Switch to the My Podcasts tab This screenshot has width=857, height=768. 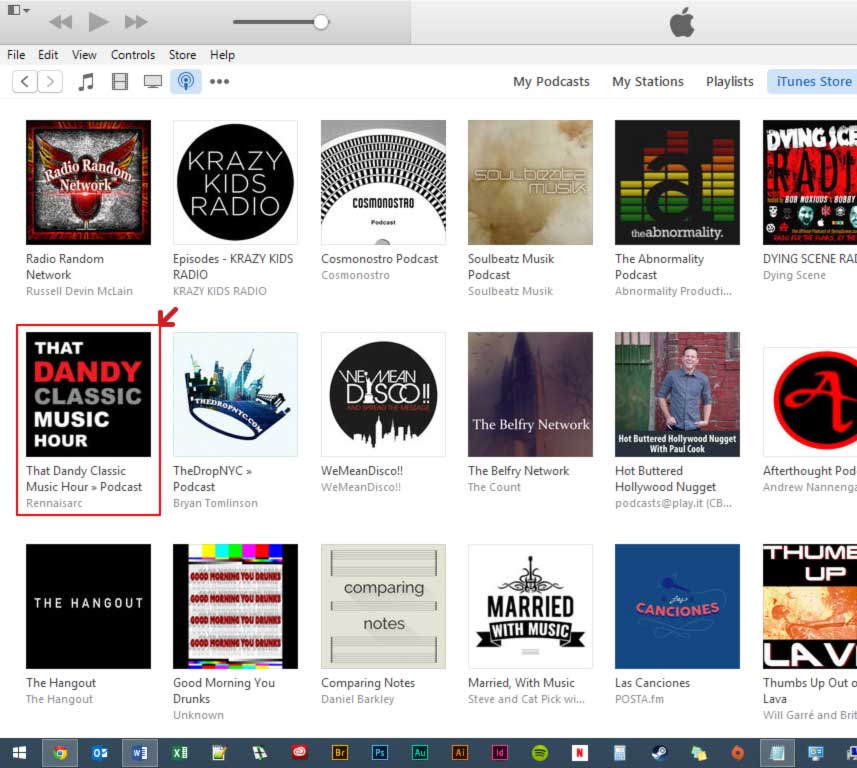pos(551,81)
